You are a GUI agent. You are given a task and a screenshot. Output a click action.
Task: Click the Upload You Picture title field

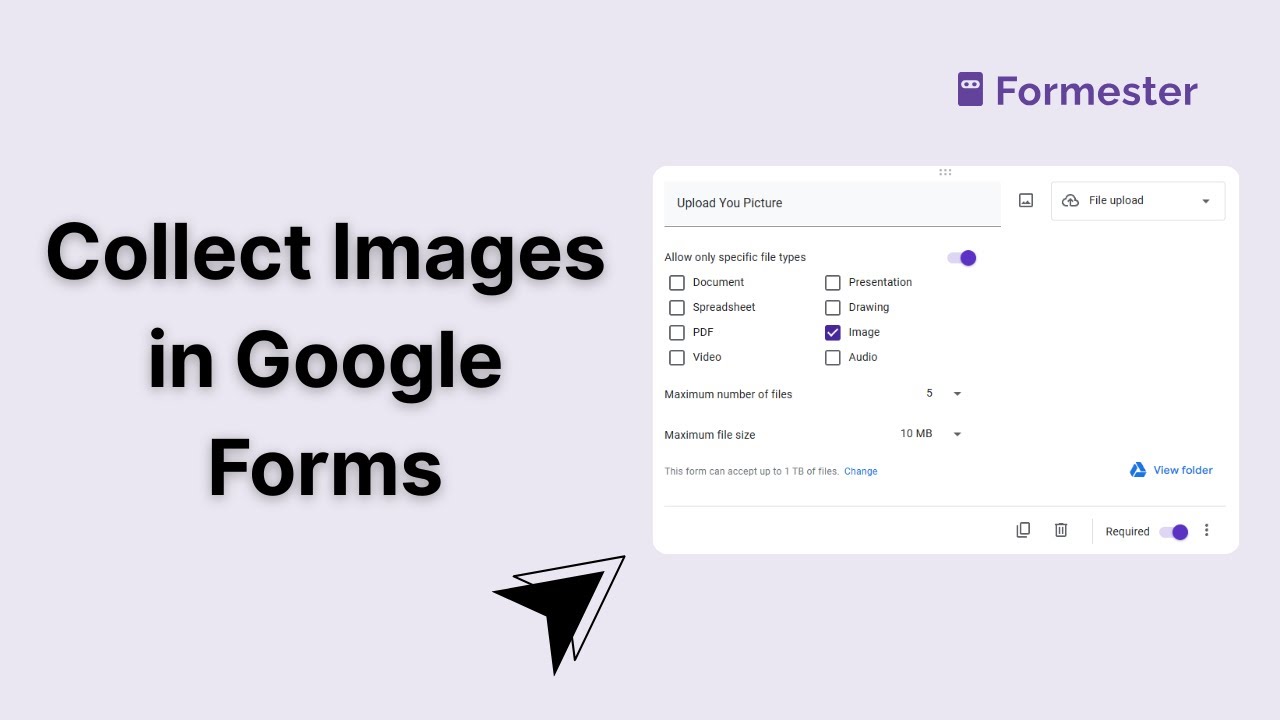pyautogui.click(x=832, y=203)
